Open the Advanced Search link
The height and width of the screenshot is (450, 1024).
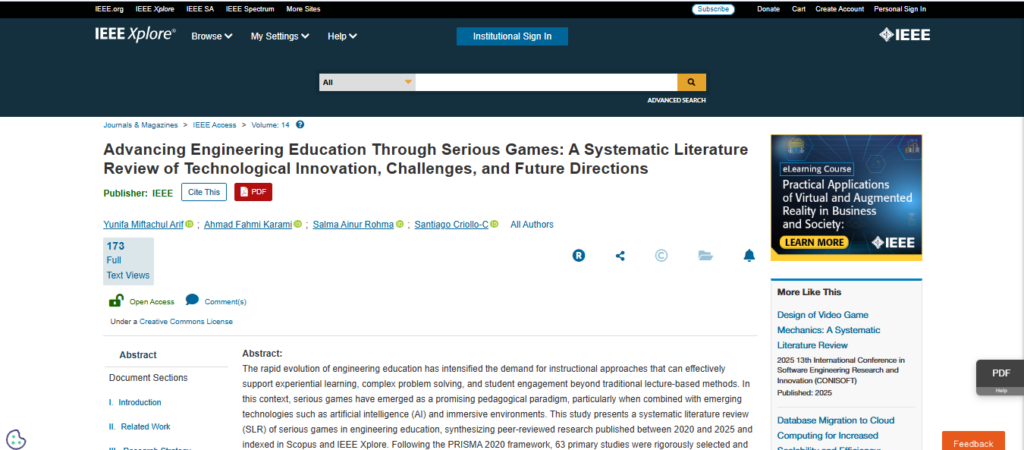pos(676,100)
